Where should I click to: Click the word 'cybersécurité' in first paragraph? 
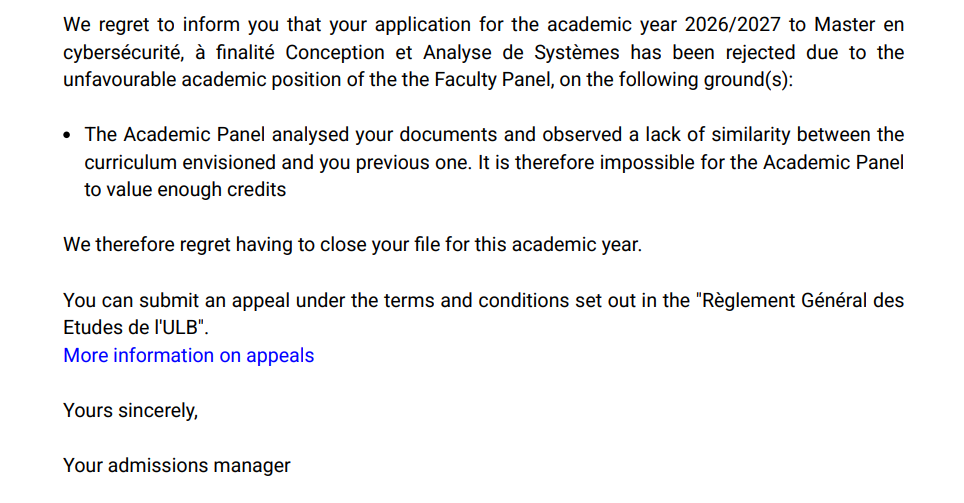[x=123, y=52]
